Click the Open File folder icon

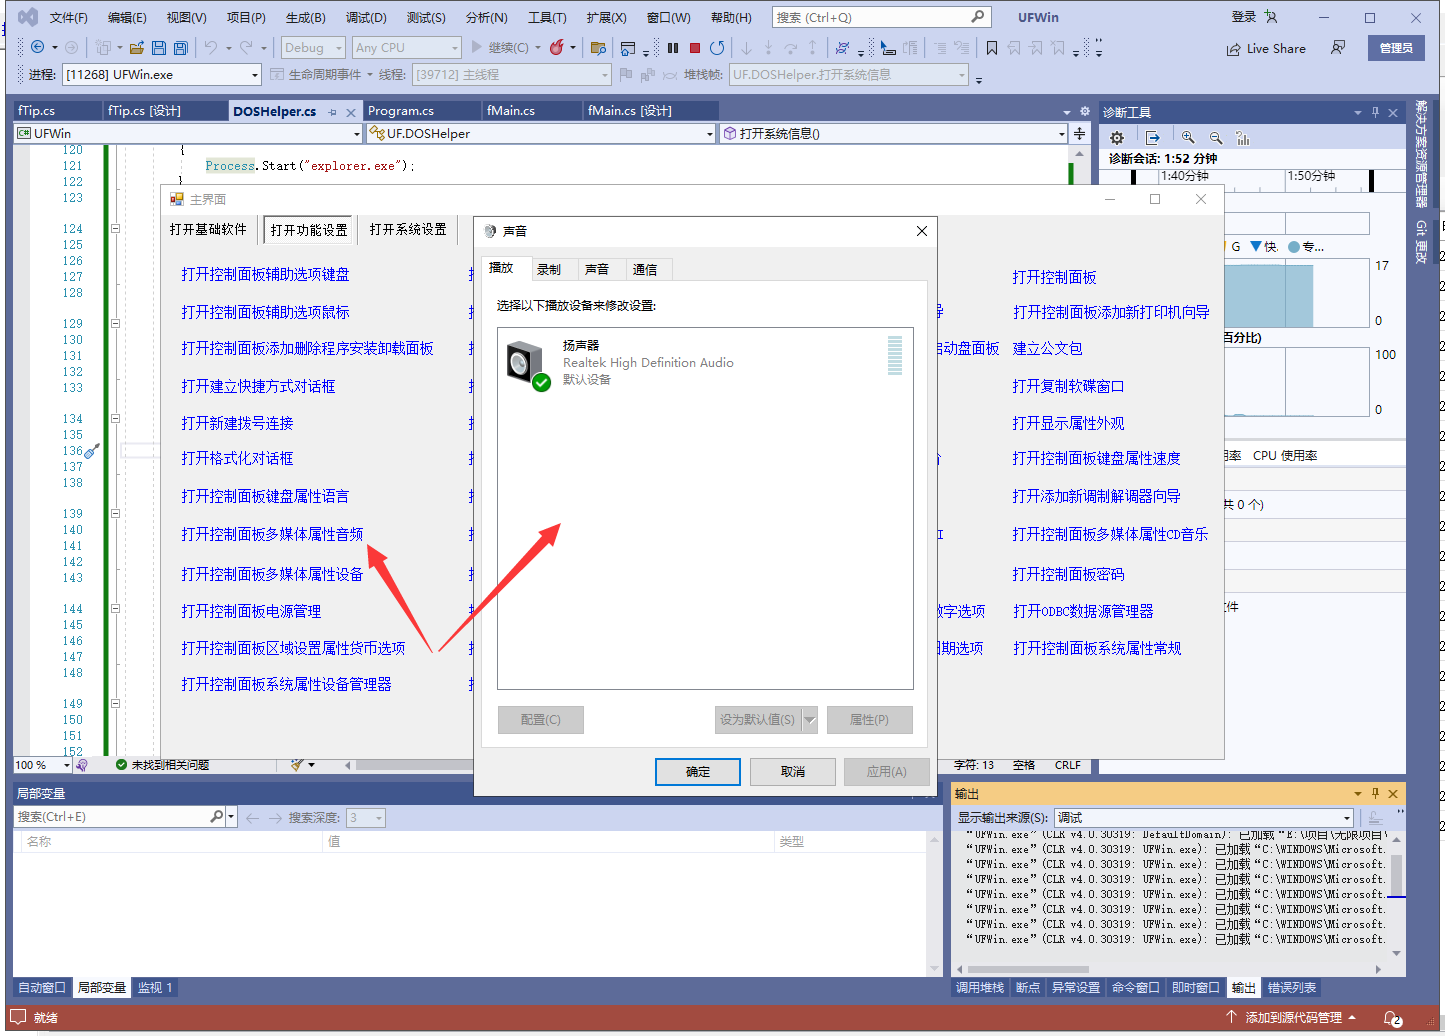[137, 47]
